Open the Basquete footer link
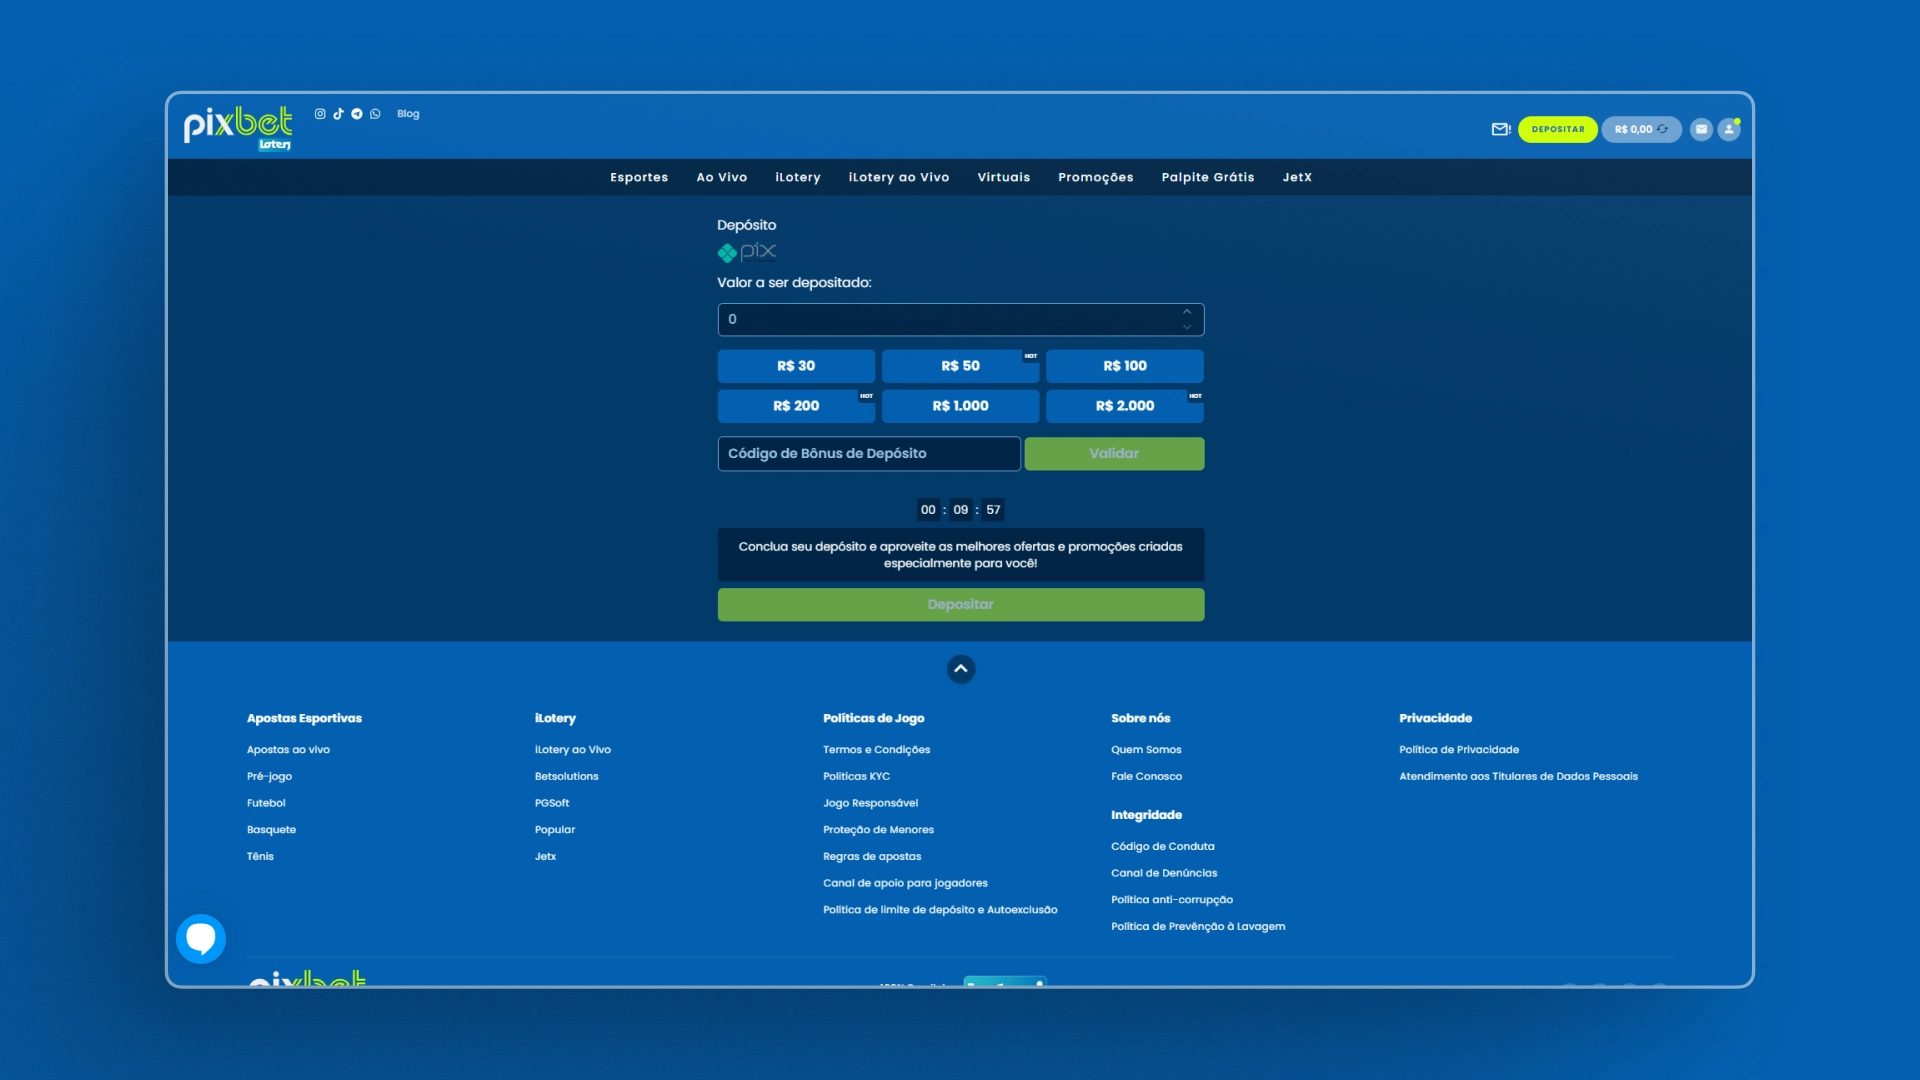The height and width of the screenshot is (1080, 1920). click(271, 830)
